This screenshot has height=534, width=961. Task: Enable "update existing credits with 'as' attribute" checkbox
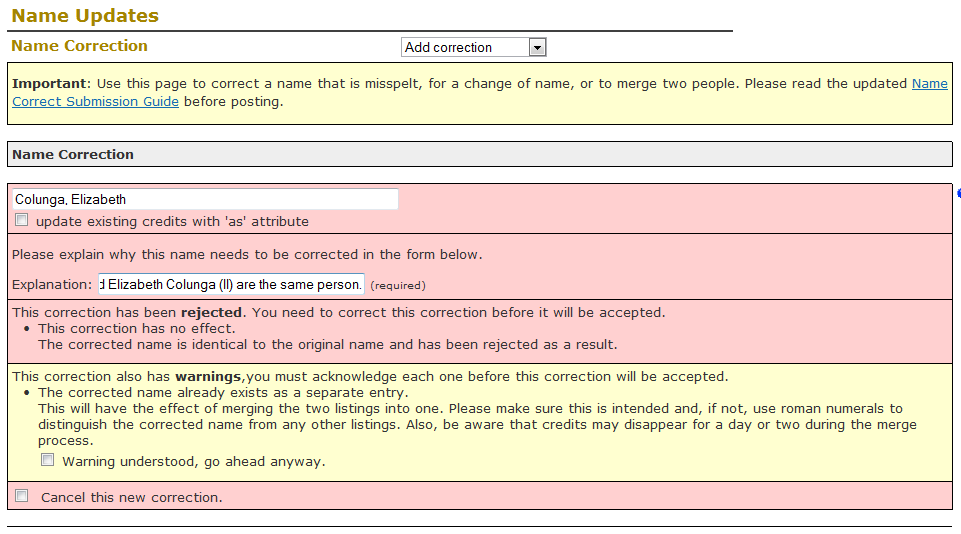22,221
